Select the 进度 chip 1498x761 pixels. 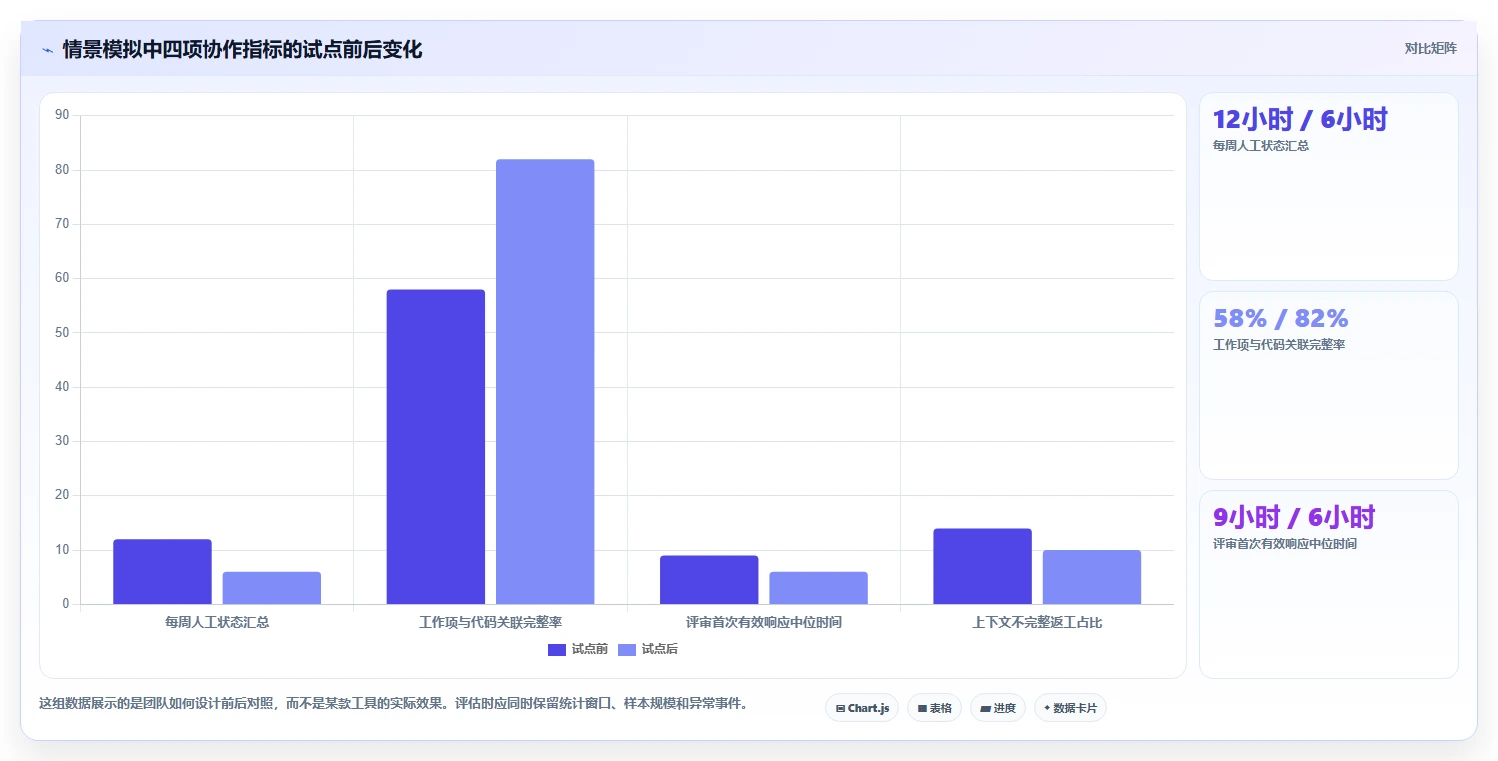tap(998, 708)
